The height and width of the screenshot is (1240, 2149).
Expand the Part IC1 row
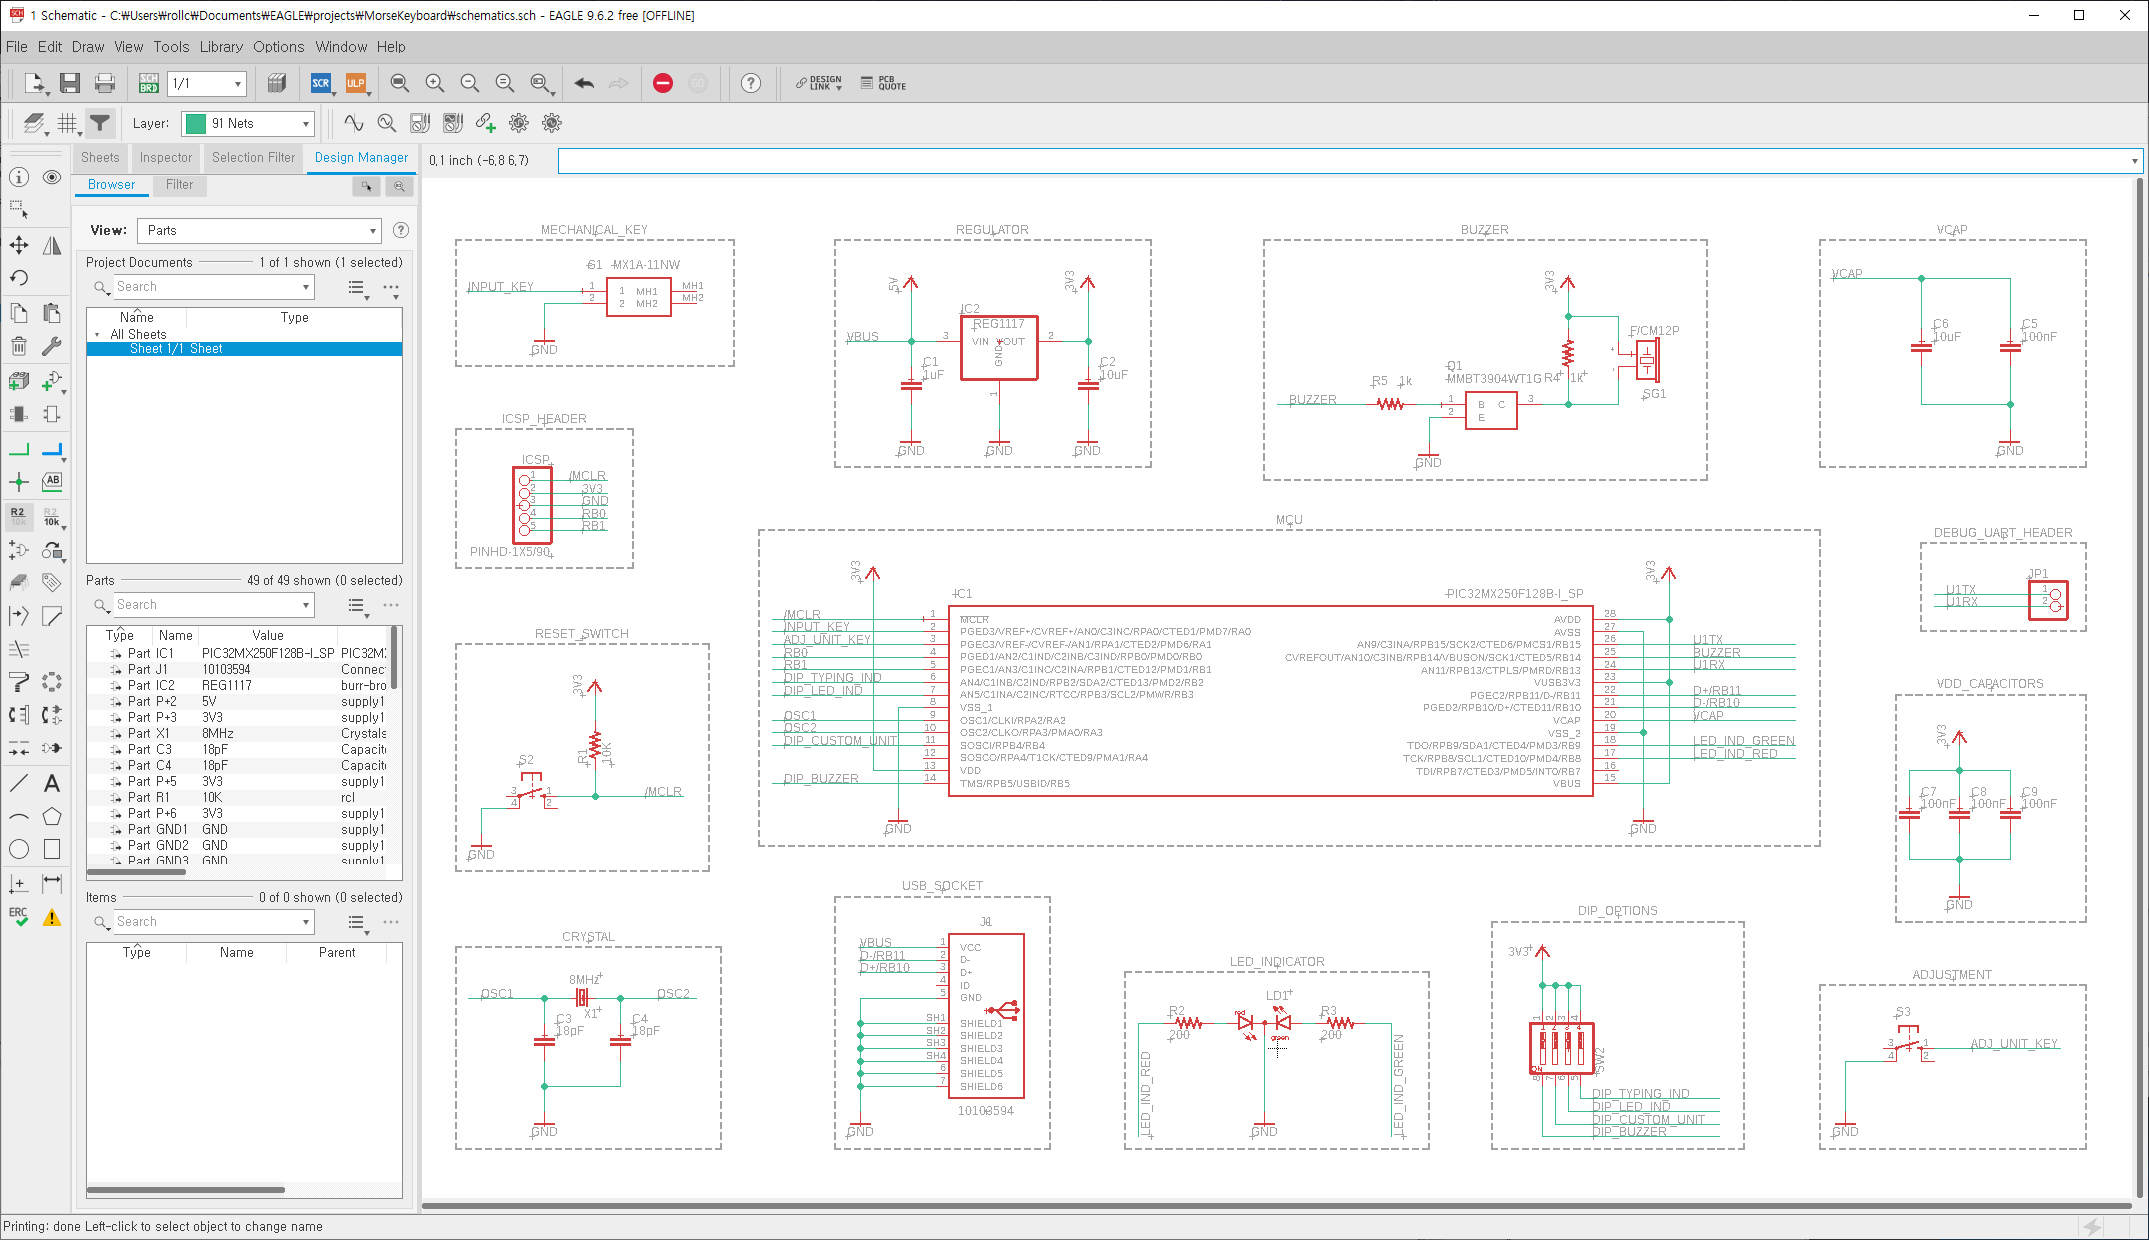tap(116, 653)
